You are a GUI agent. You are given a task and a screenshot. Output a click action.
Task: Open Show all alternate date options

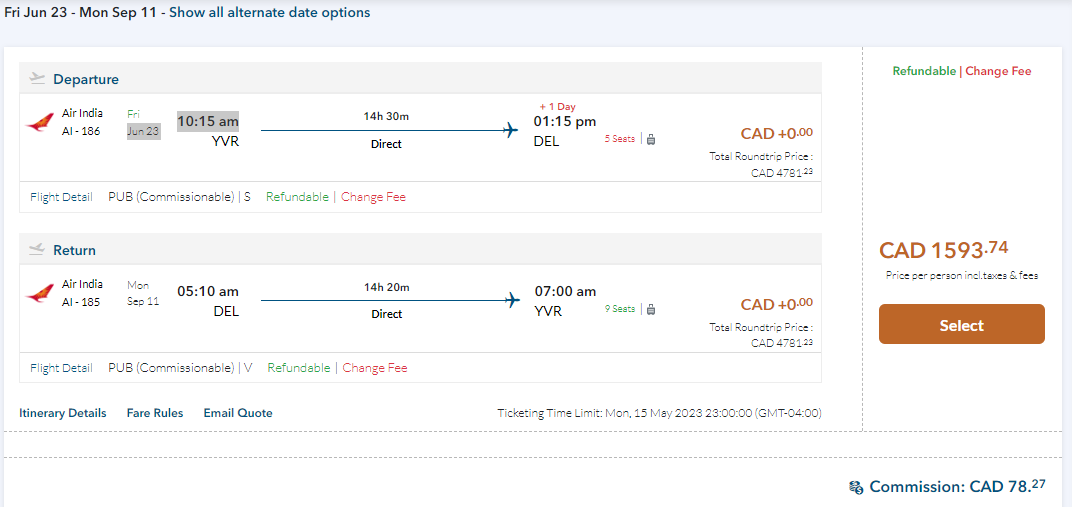(269, 13)
